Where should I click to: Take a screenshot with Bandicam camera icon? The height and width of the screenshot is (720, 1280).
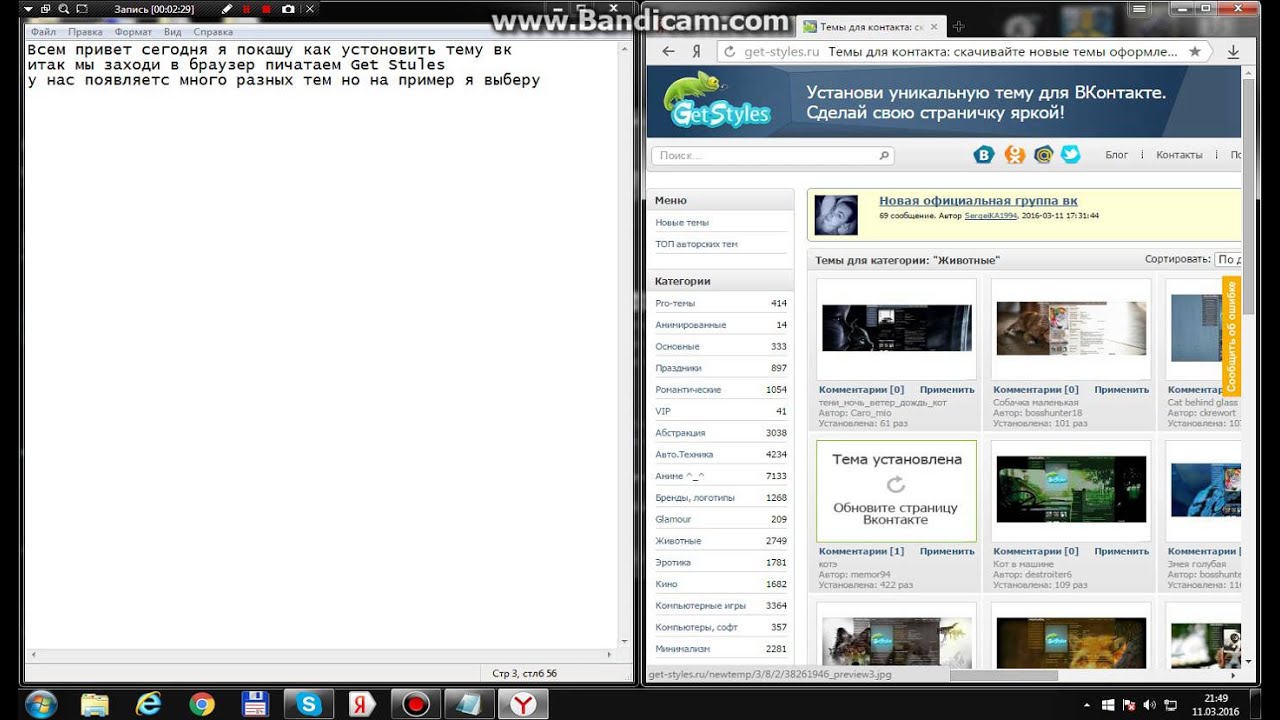coord(288,9)
